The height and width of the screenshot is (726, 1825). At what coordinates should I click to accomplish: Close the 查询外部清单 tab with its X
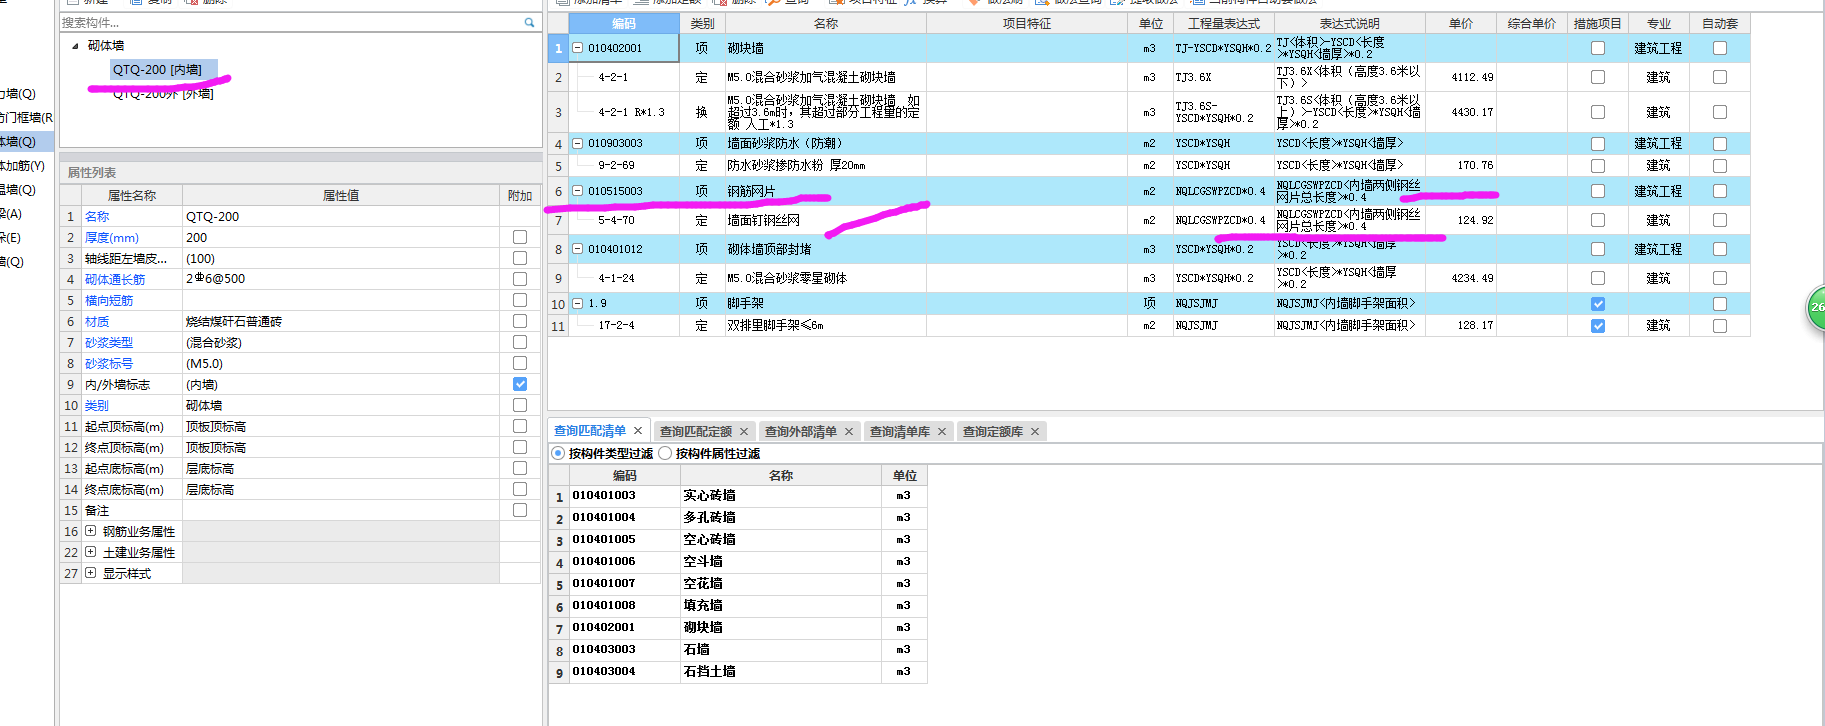click(x=849, y=432)
